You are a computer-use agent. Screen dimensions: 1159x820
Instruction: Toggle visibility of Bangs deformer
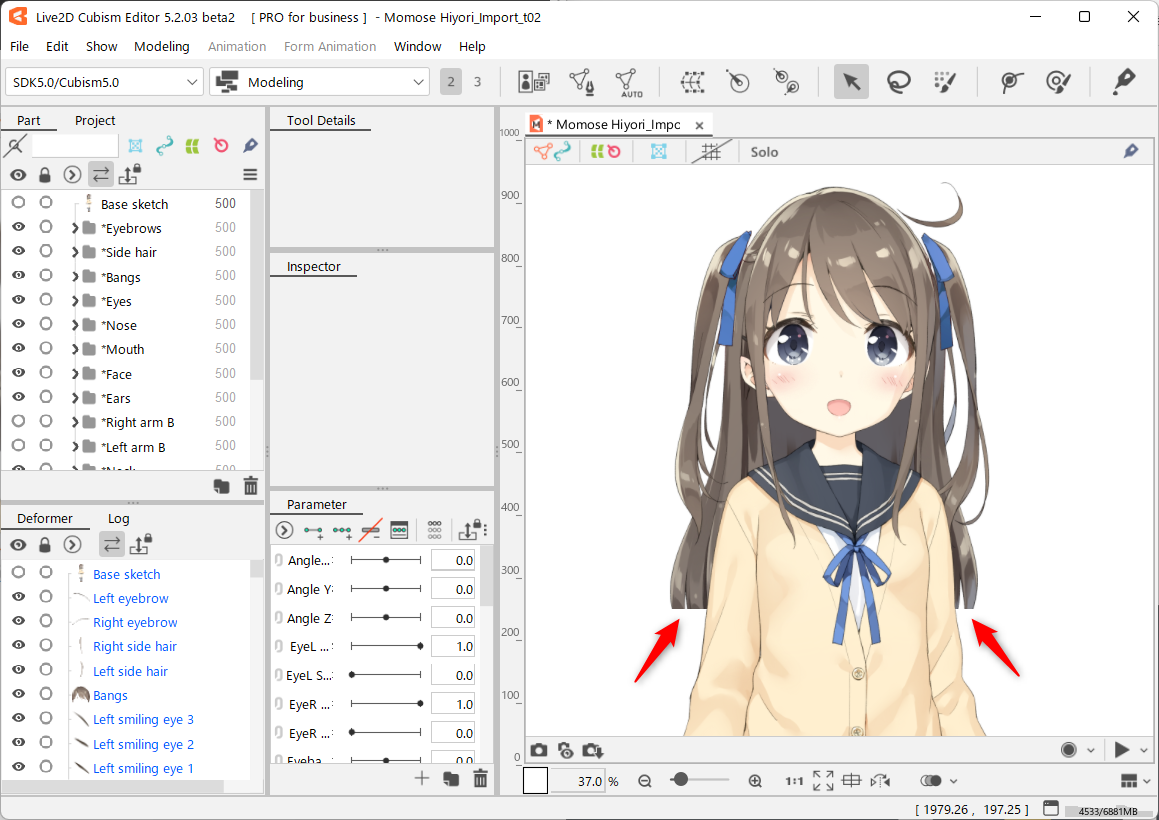18,695
